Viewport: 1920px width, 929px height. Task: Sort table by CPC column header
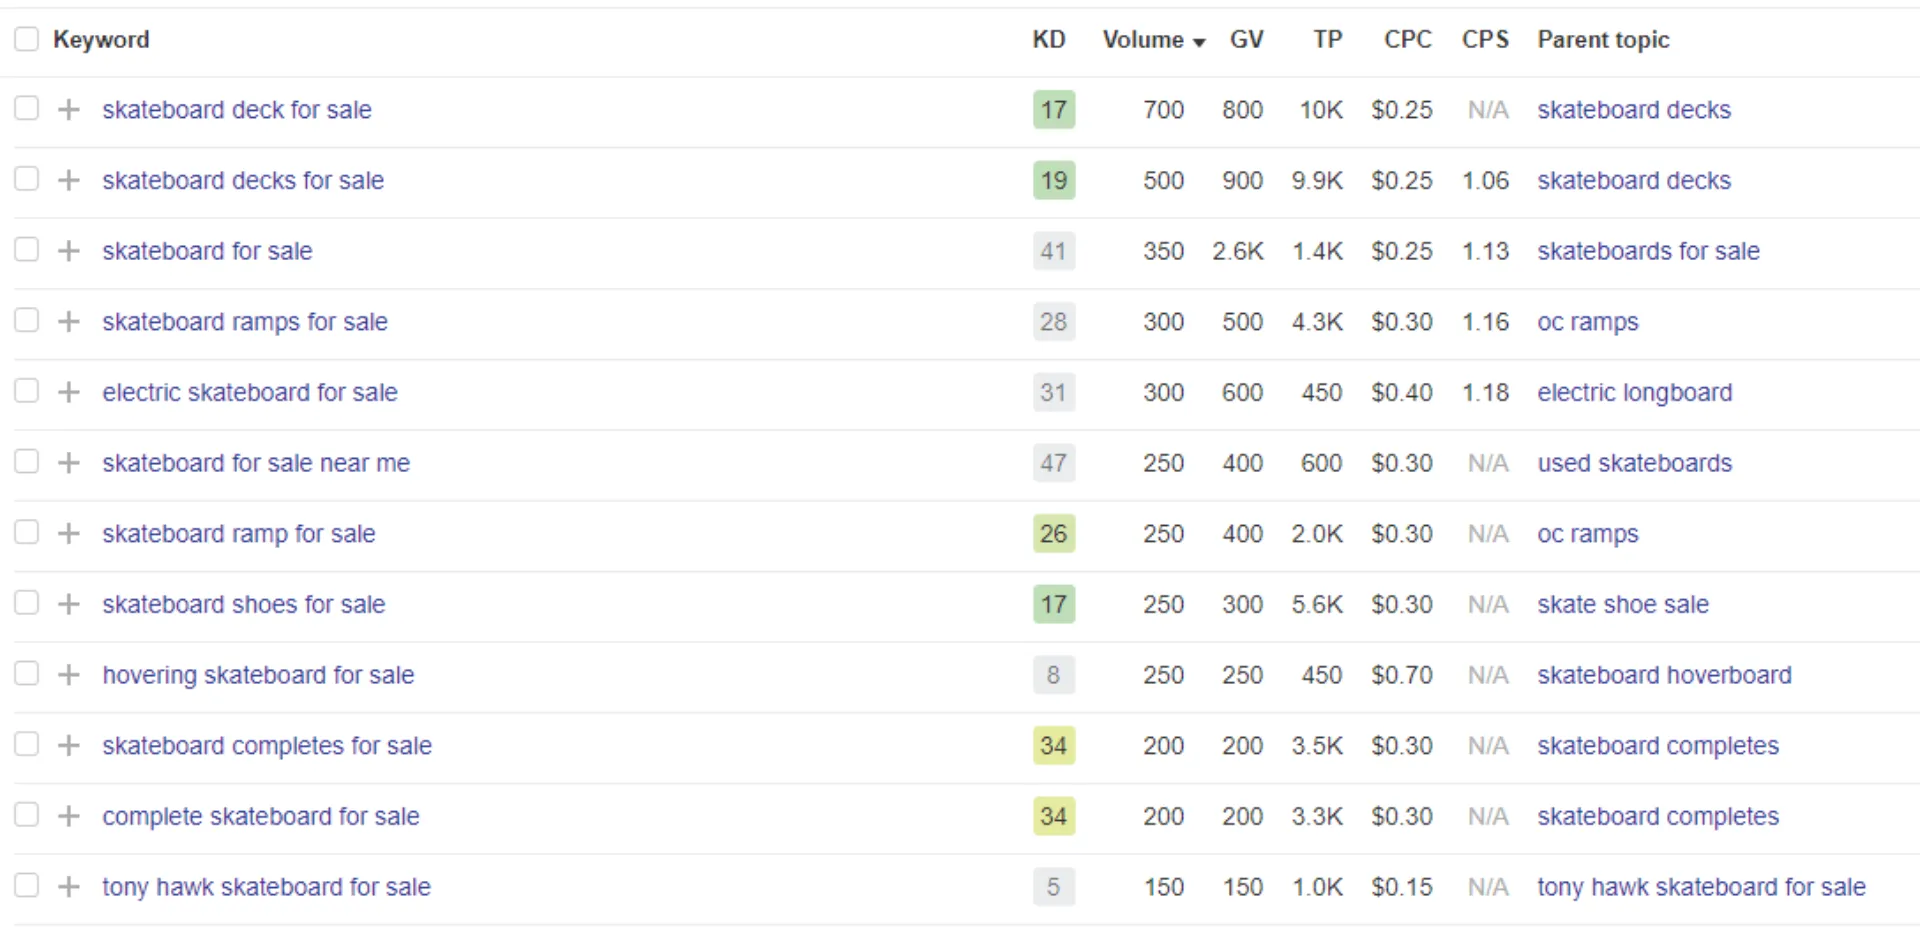click(x=1407, y=40)
